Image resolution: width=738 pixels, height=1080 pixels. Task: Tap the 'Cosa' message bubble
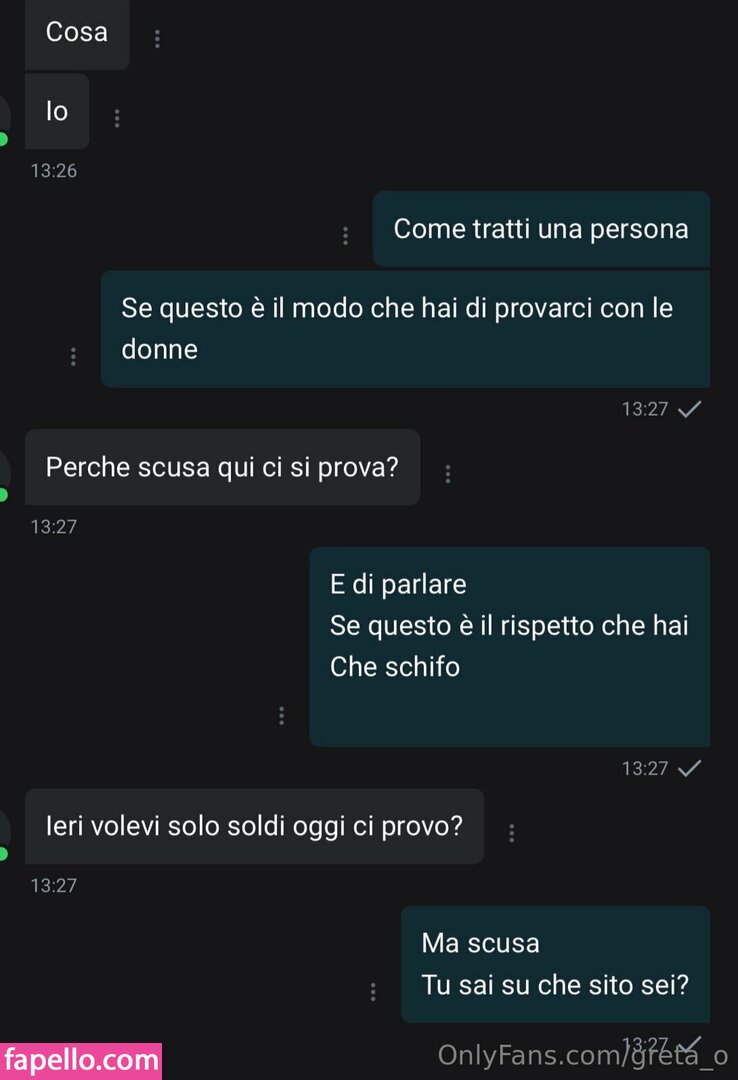pyautogui.click(x=77, y=34)
